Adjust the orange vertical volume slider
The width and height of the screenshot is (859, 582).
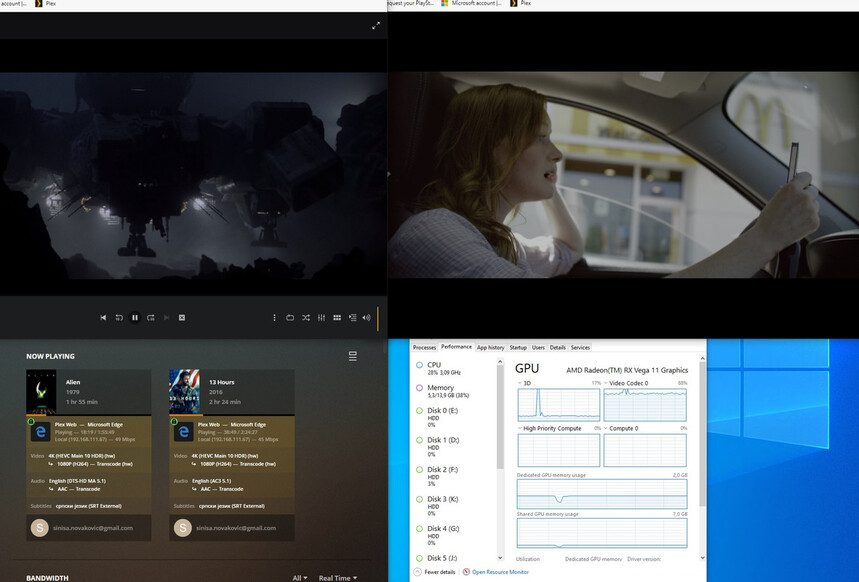pyautogui.click(x=378, y=319)
